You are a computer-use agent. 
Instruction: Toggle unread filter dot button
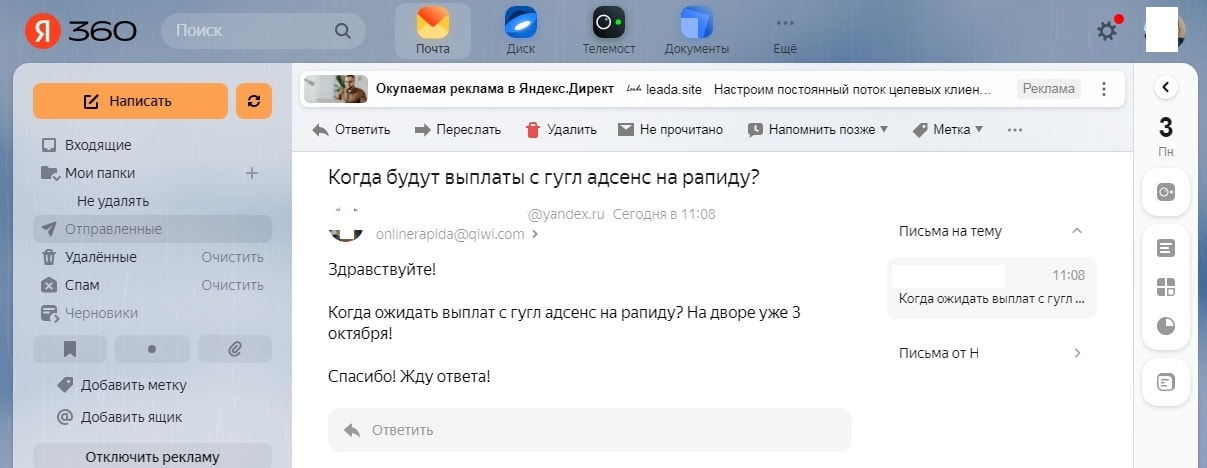[x=152, y=349]
